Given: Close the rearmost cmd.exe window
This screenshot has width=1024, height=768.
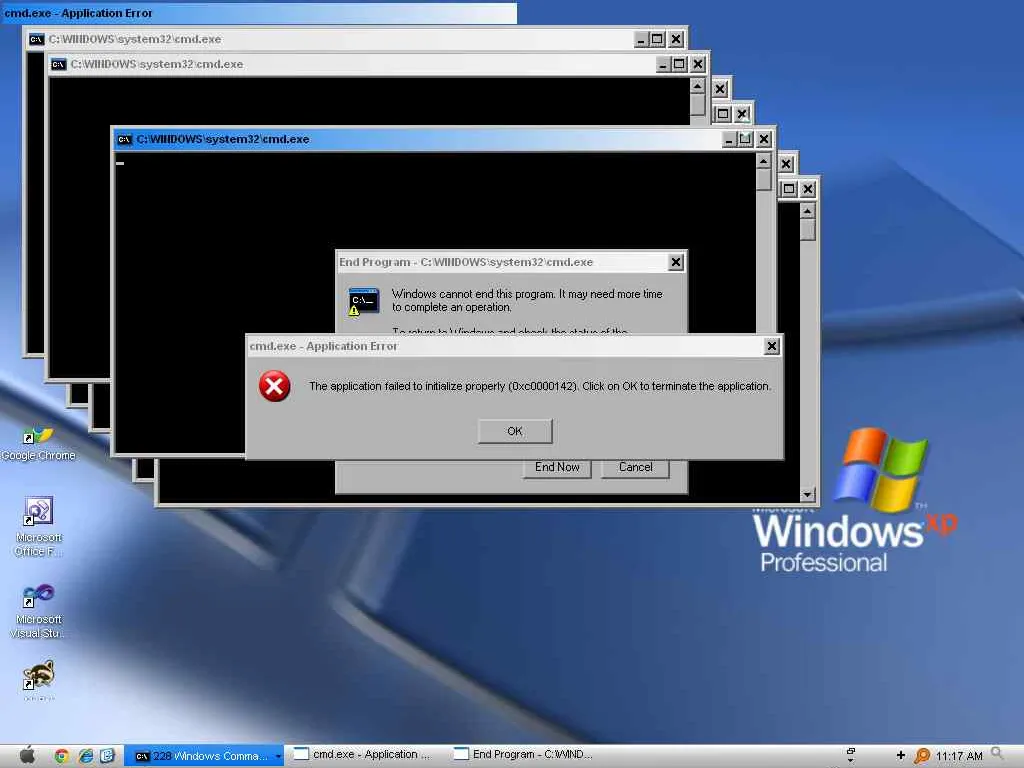Looking at the screenshot, I should (676, 39).
